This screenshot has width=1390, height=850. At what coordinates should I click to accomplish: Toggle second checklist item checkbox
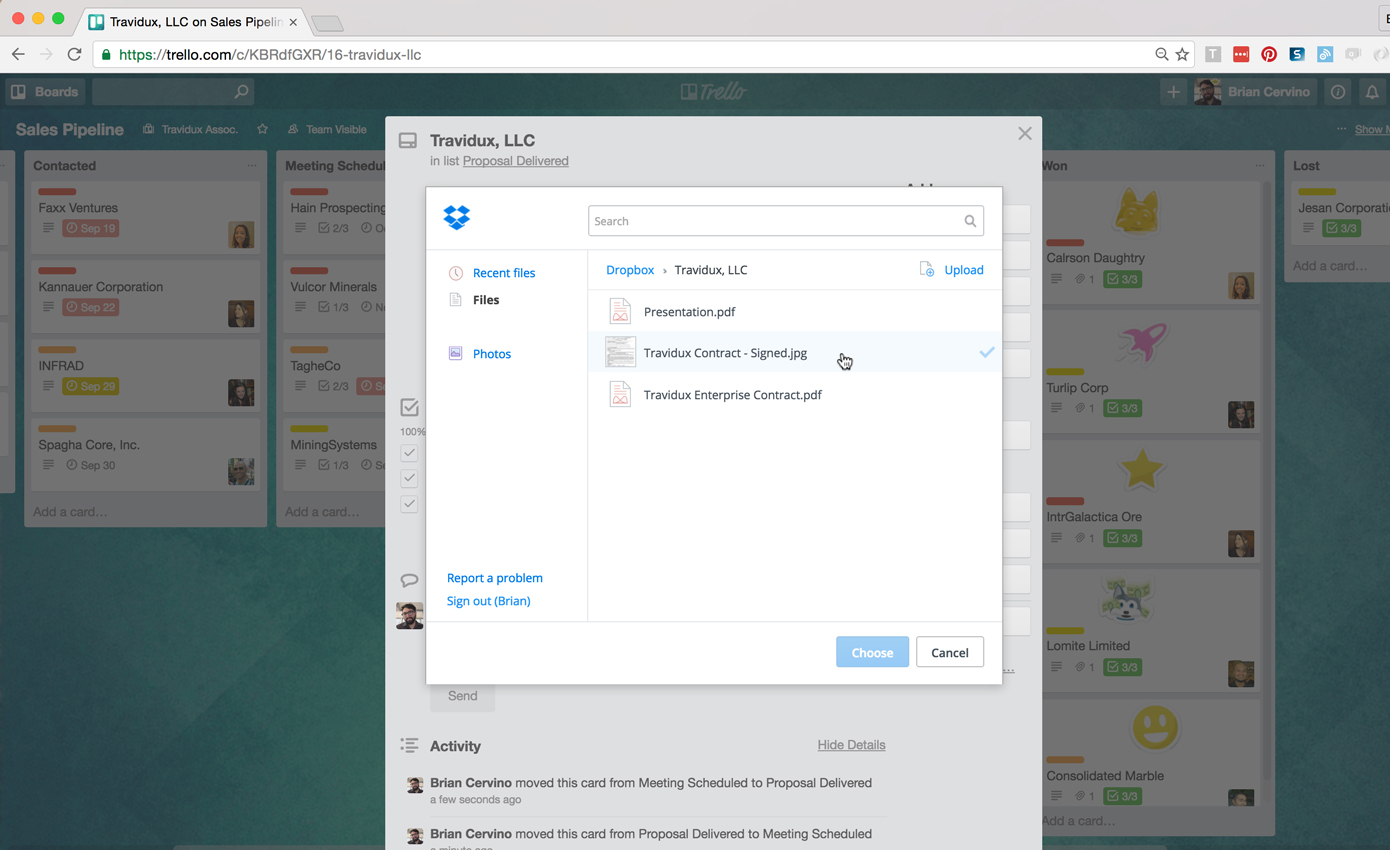pos(409,478)
